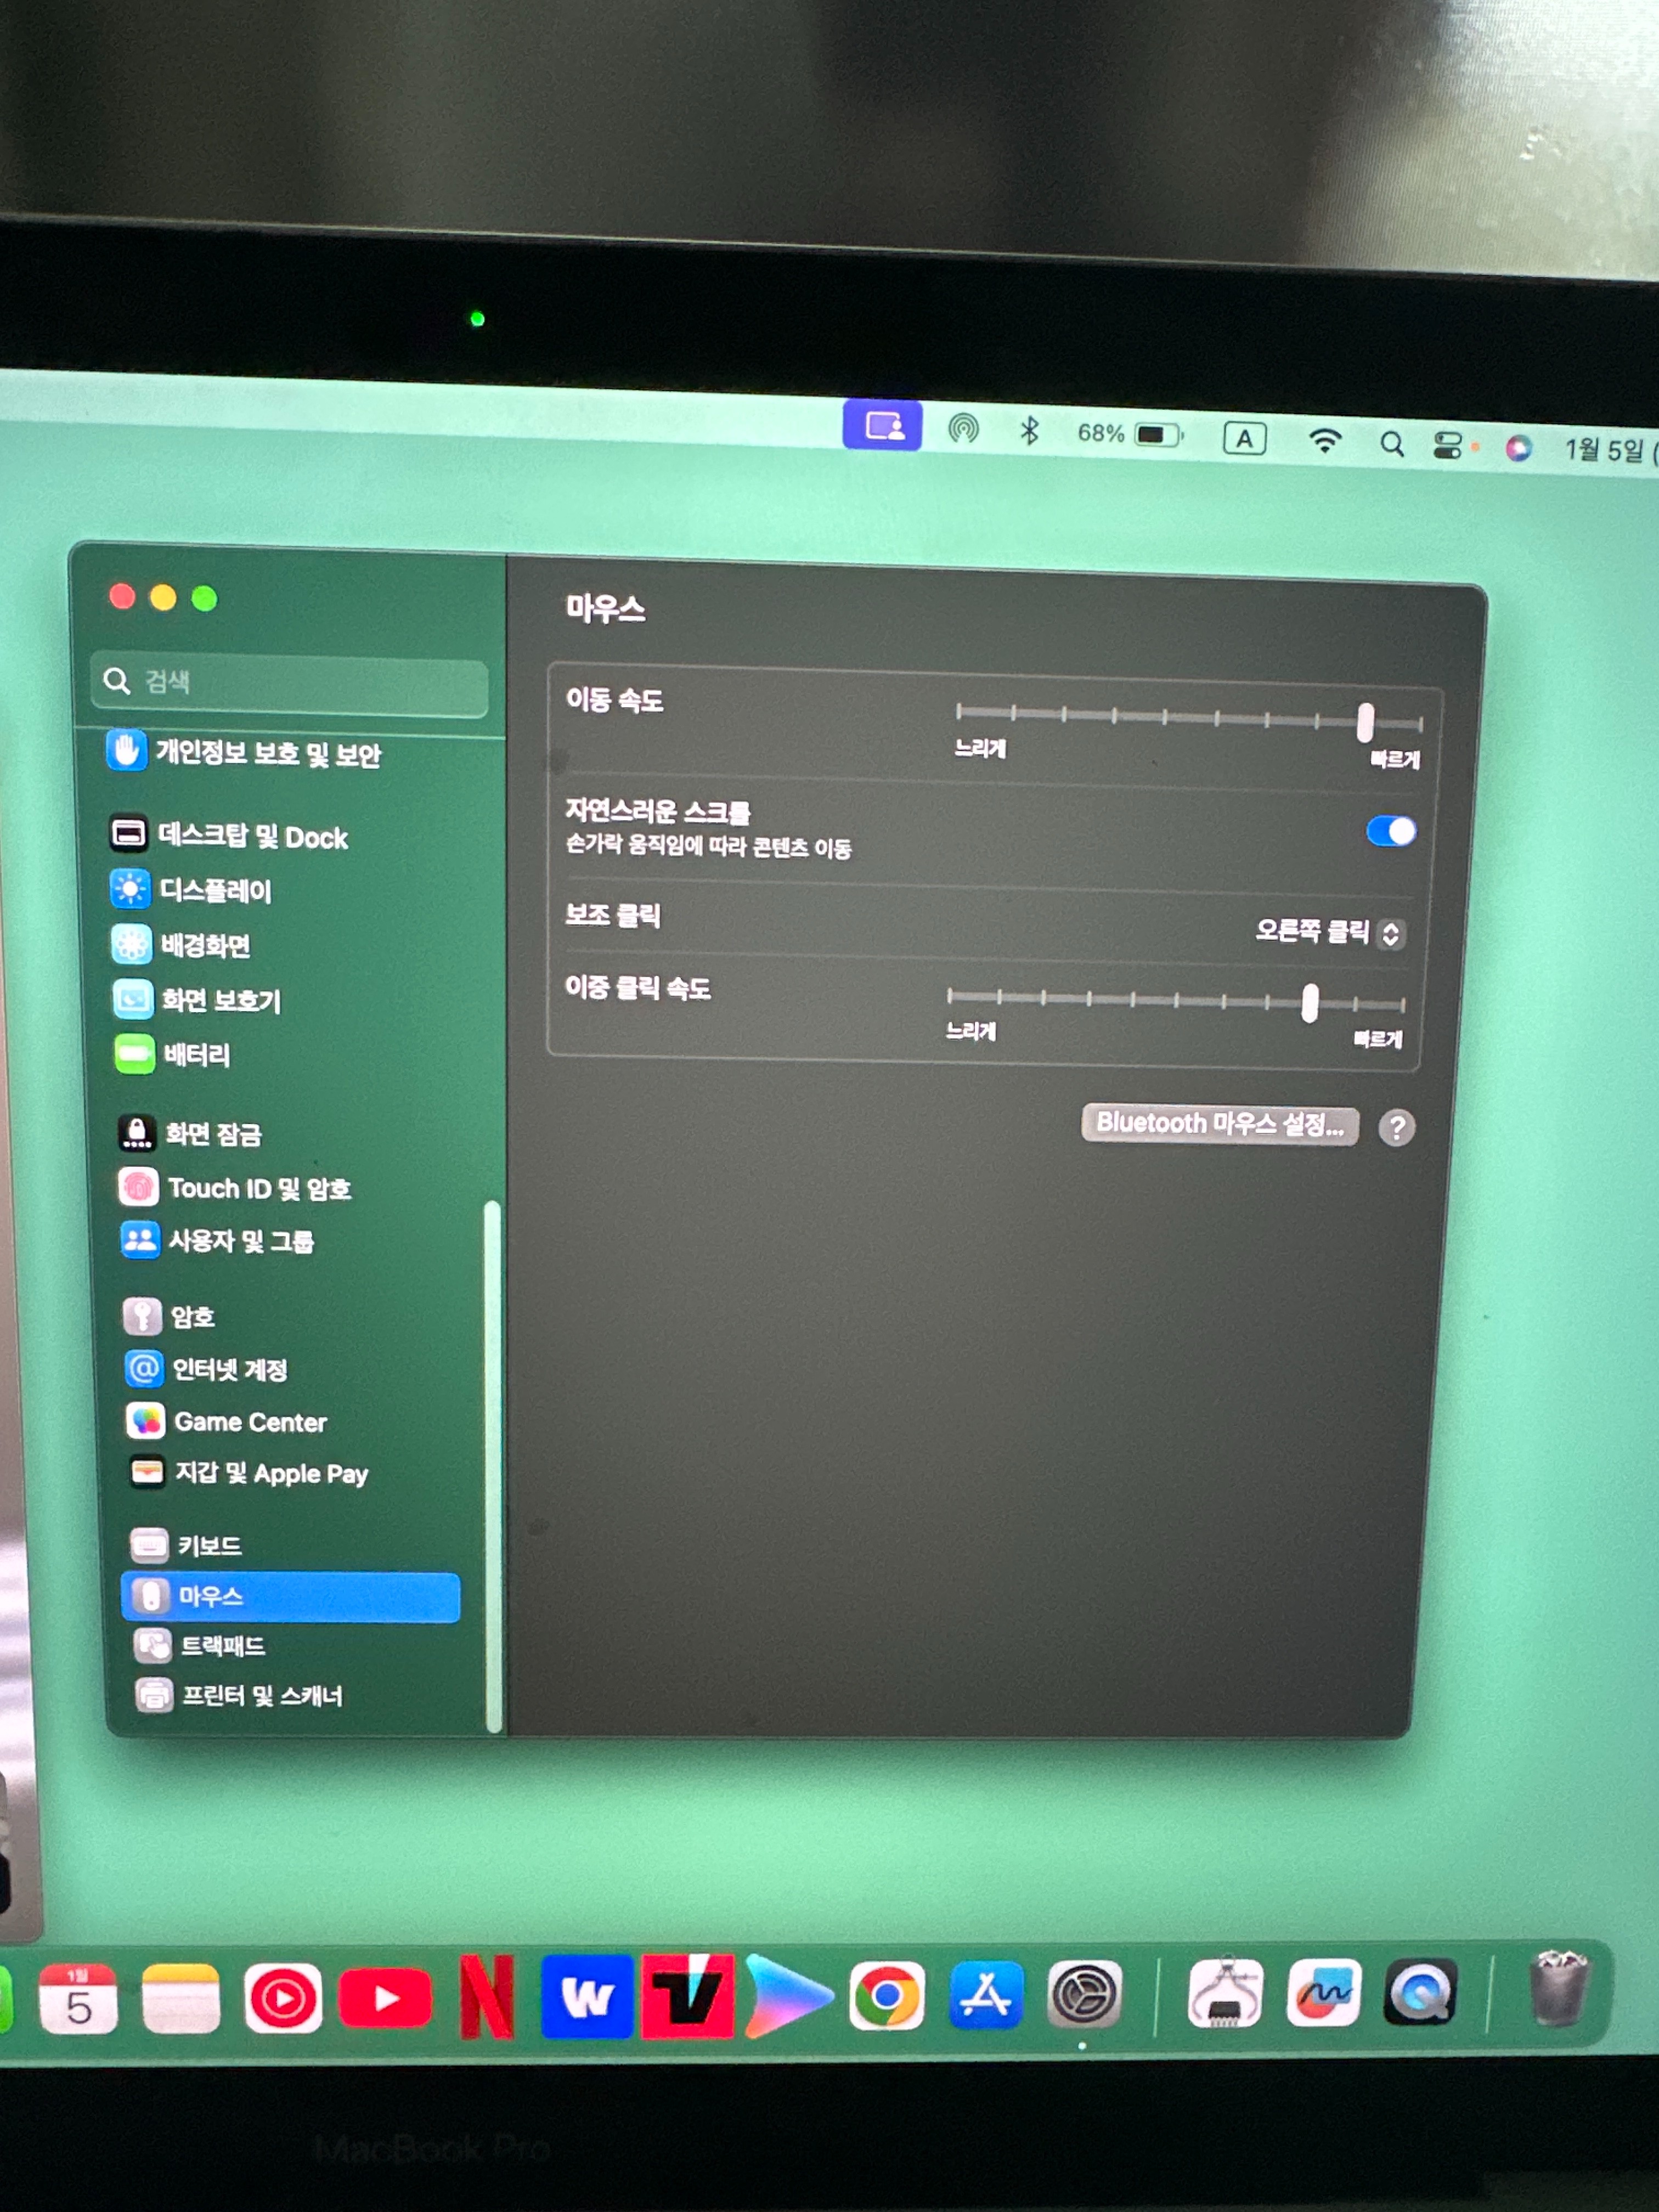Open Netflix from the Dock
1659x2212 pixels.
tap(487, 1997)
